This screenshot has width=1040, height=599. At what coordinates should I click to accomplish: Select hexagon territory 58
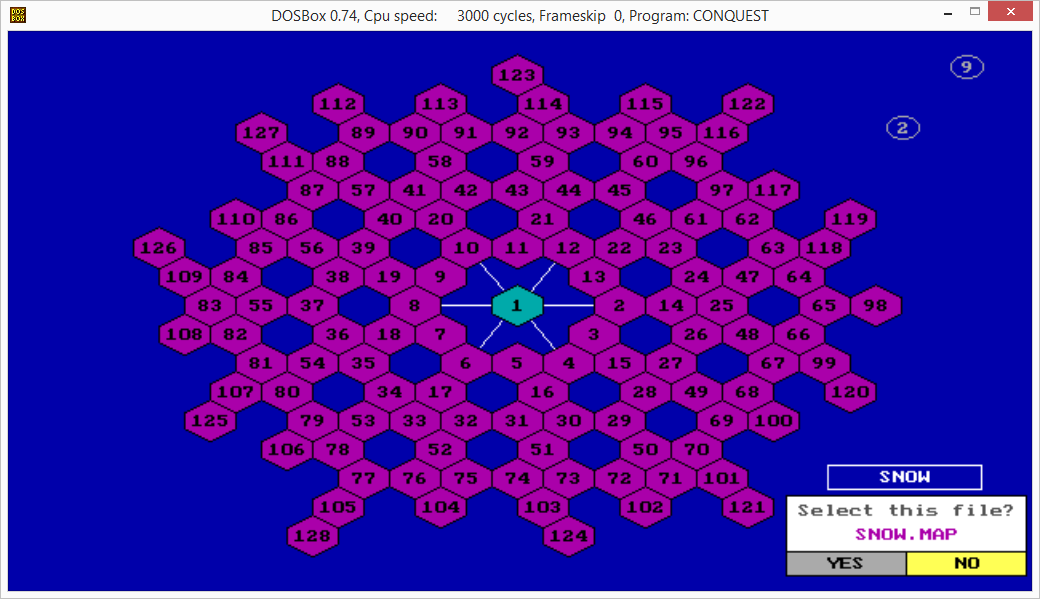(x=440, y=161)
